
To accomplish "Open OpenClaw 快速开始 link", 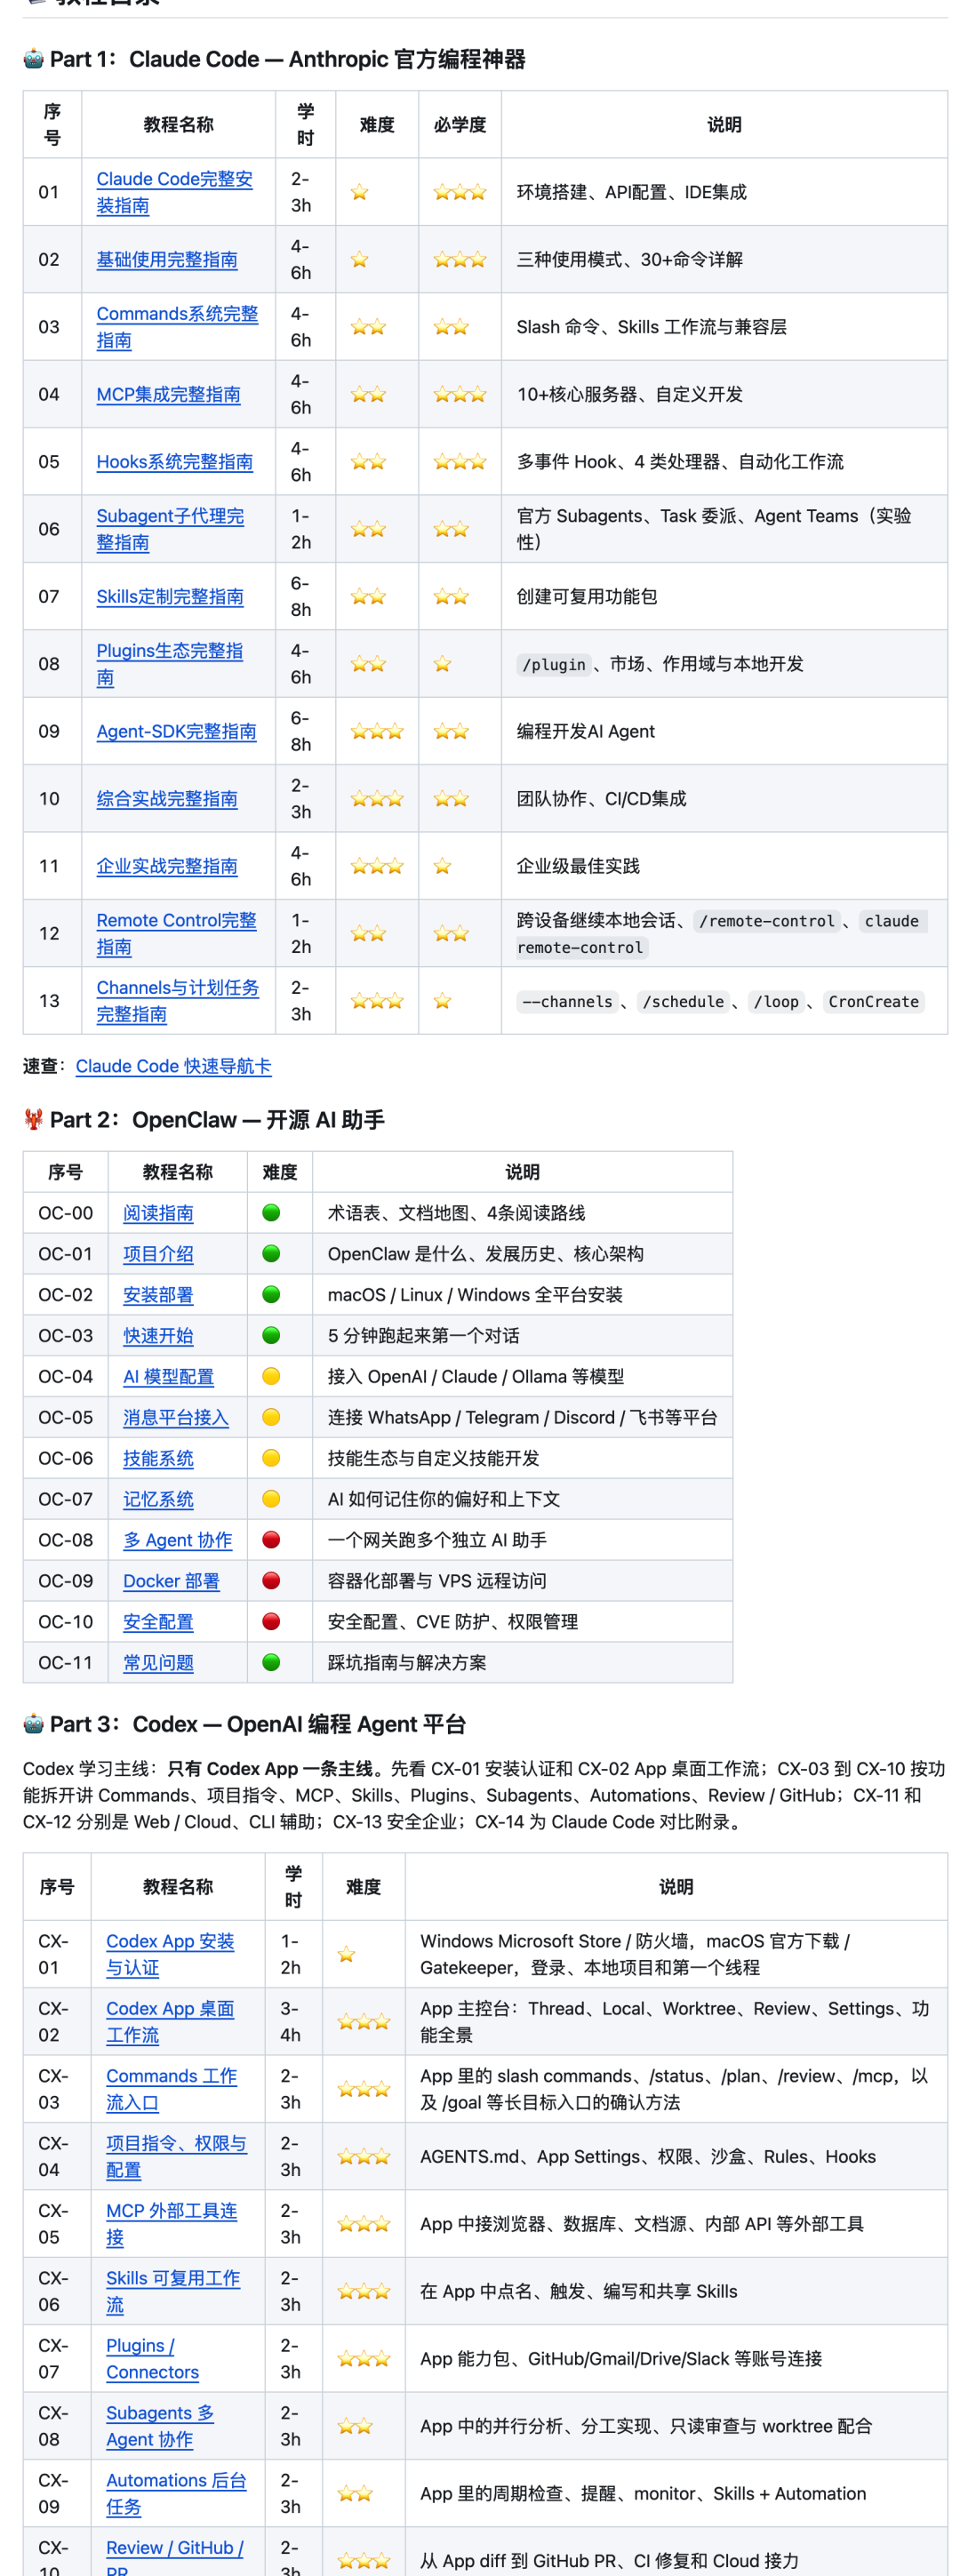I will point(158,1336).
